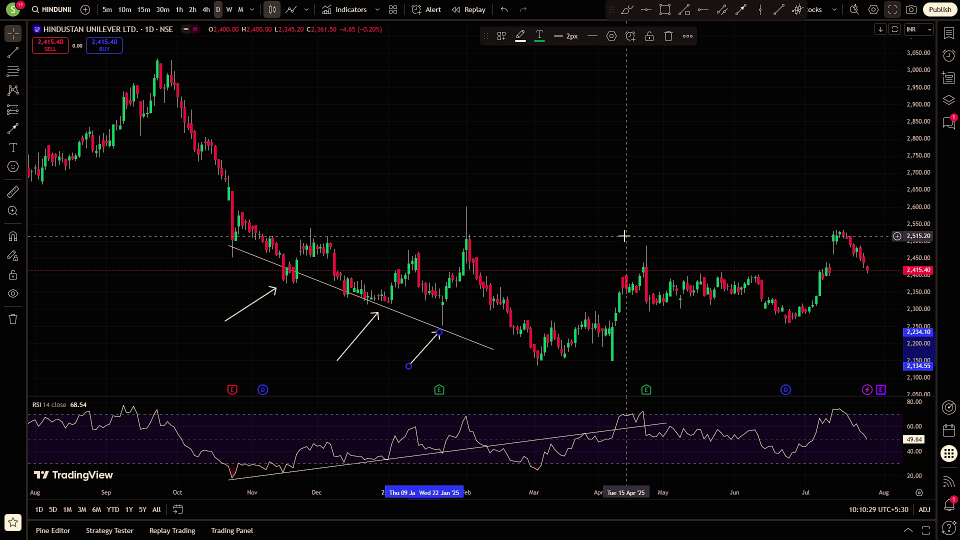Take a chart snapshot with camera icon
The height and width of the screenshot is (540, 960).
[x=912, y=10]
